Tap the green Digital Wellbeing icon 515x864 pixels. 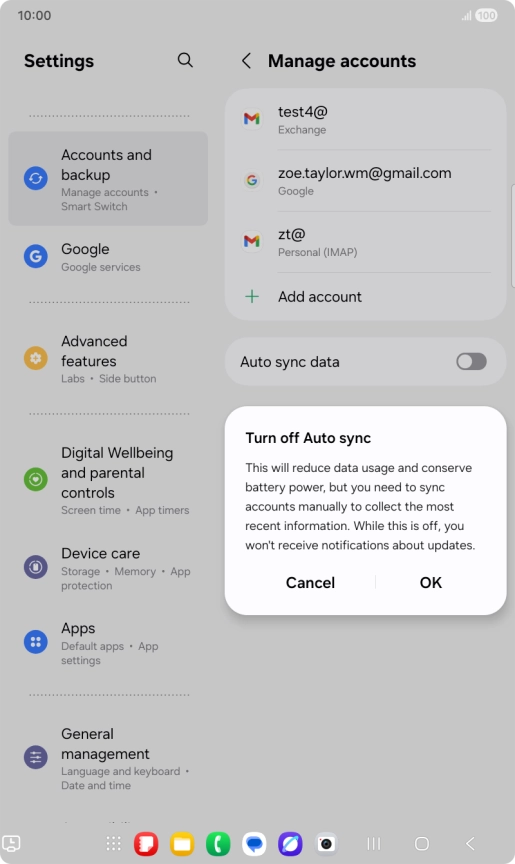(36, 479)
